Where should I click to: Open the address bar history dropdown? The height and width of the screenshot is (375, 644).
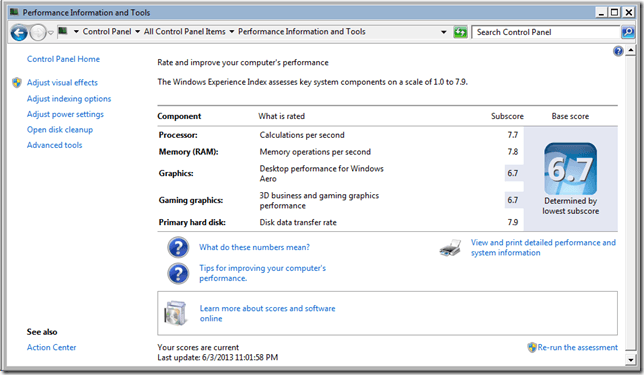click(444, 32)
